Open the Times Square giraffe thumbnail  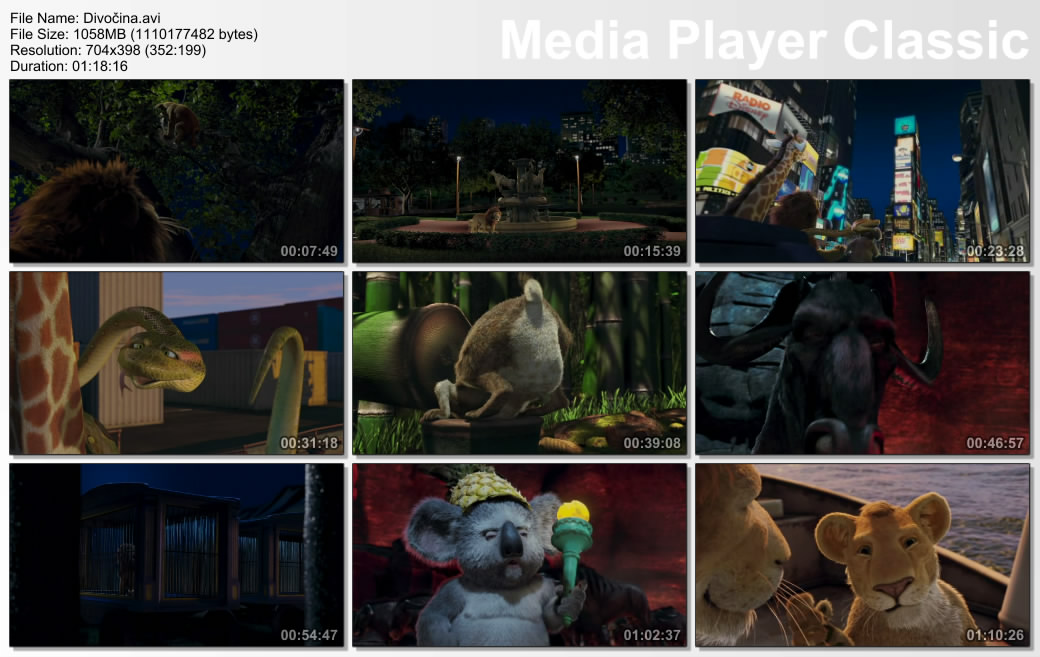pyautogui.click(x=862, y=171)
